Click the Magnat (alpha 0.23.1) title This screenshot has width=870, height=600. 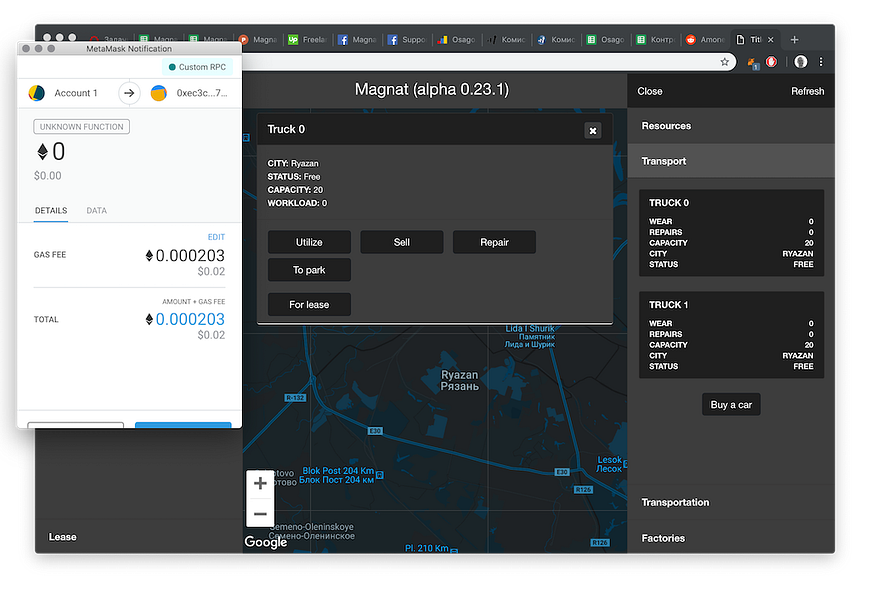432,89
